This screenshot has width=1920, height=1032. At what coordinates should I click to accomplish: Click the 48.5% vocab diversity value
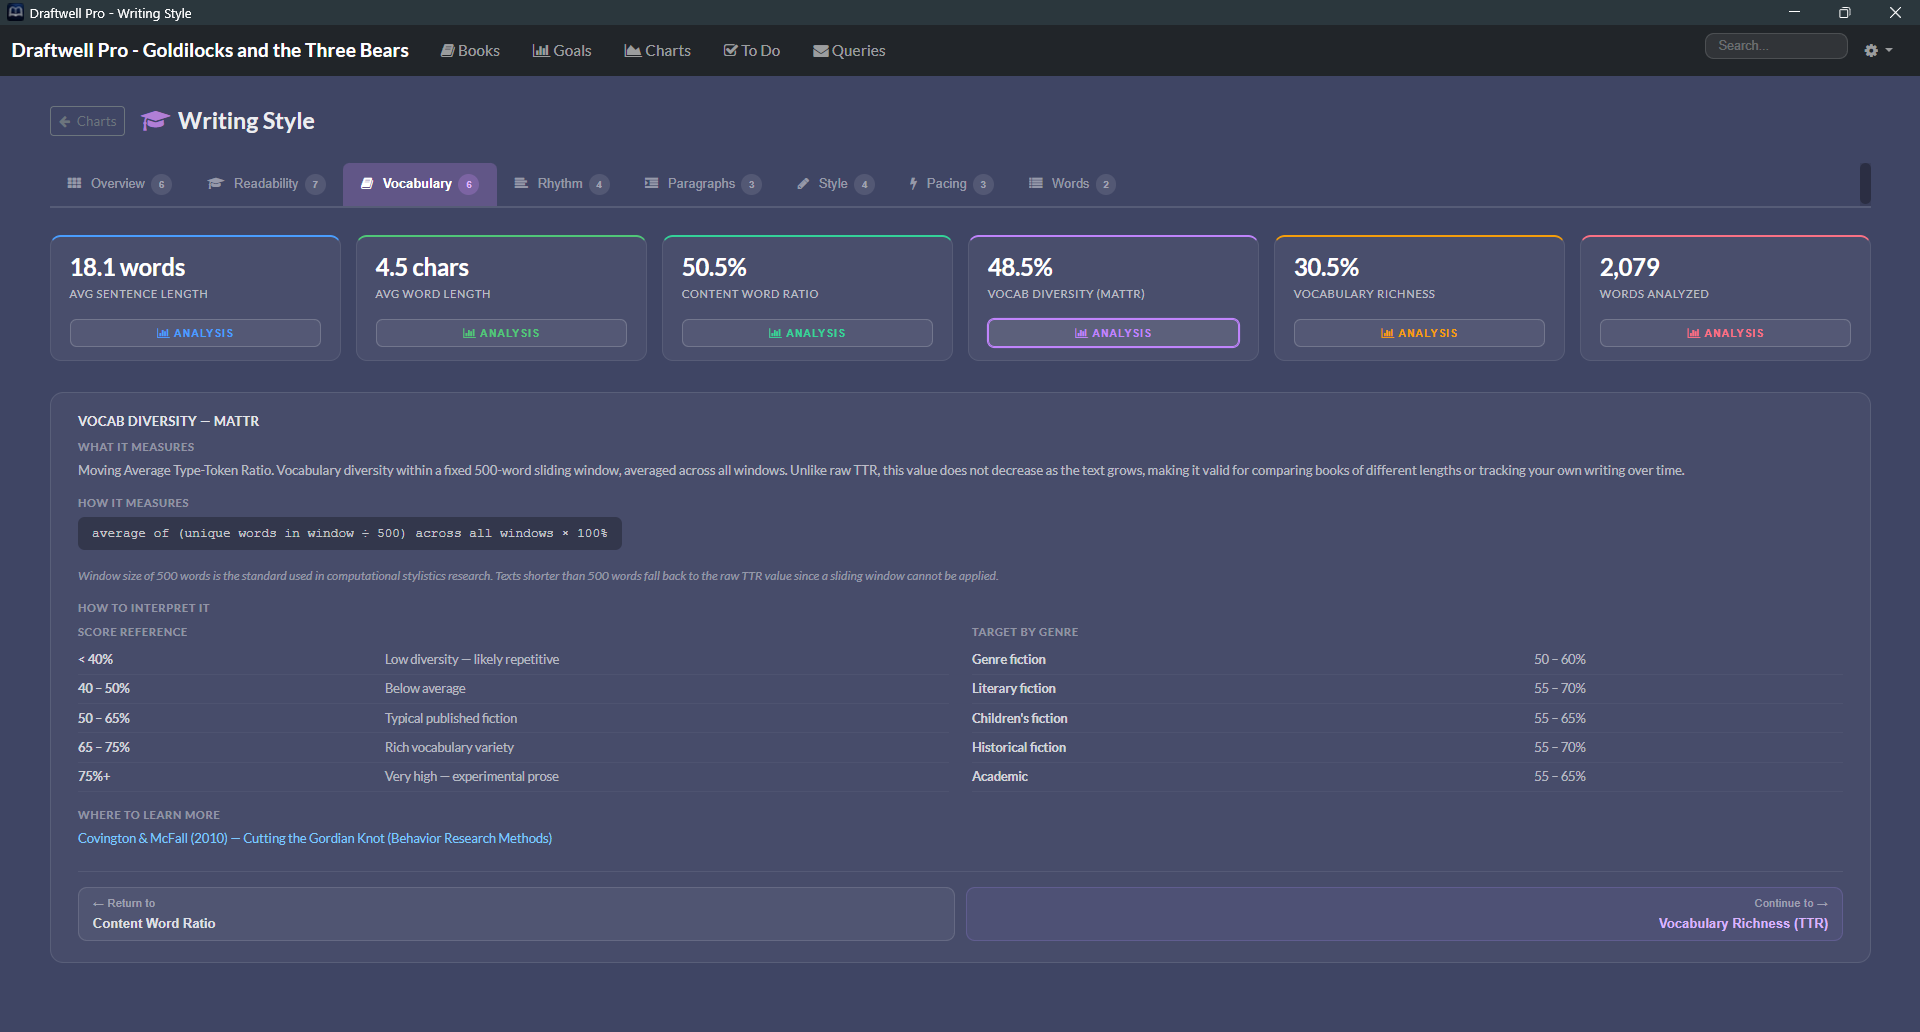click(1020, 267)
